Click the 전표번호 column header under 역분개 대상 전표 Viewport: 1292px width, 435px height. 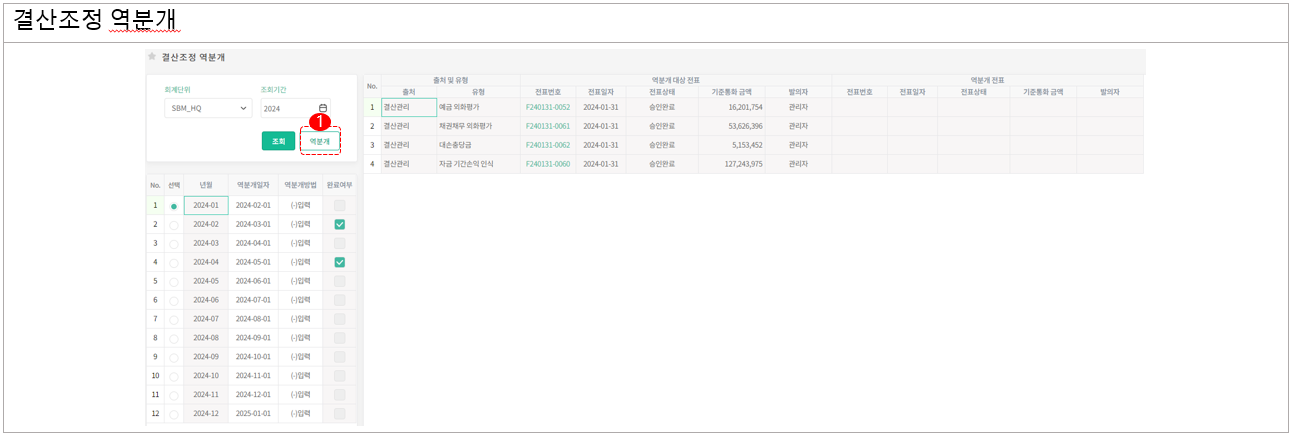tap(547, 91)
